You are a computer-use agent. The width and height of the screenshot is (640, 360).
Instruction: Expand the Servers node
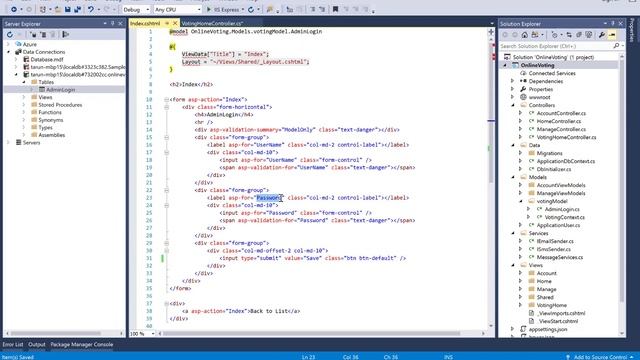pyautogui.click(x=9, y=142)
